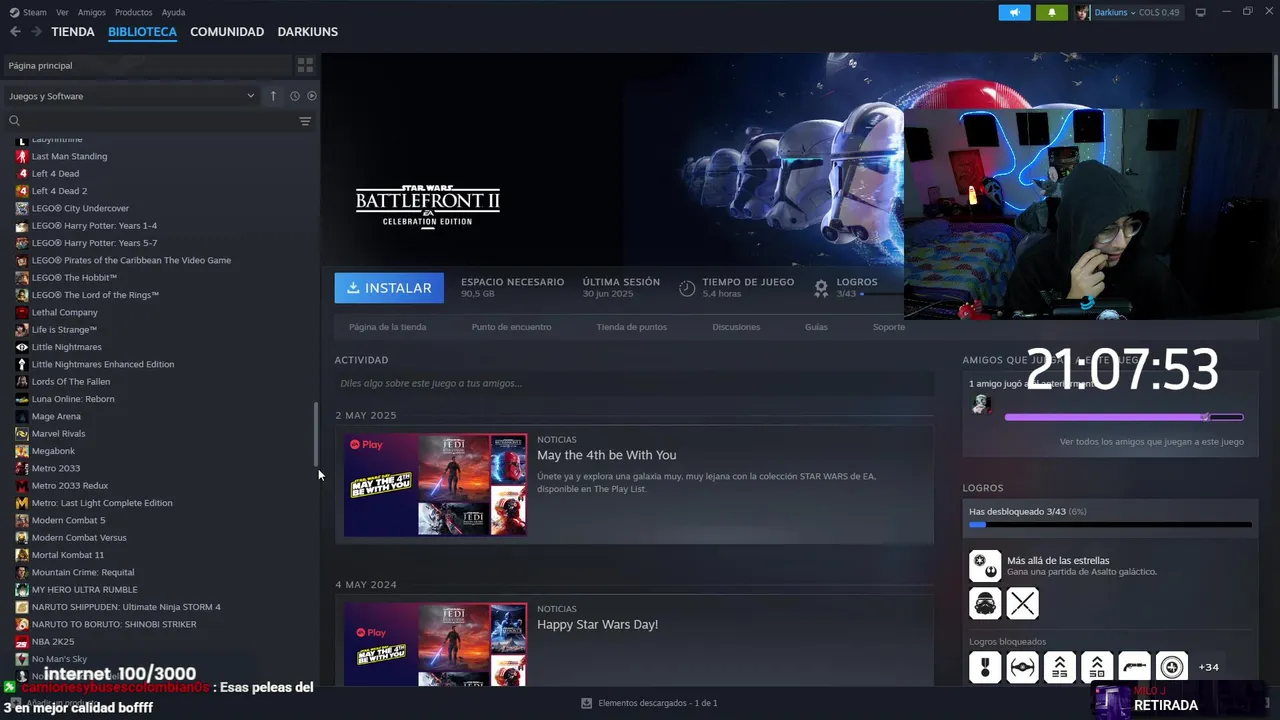
Task: Open the Happy Star Wars Day! headline
Action: tap(597, 624)
